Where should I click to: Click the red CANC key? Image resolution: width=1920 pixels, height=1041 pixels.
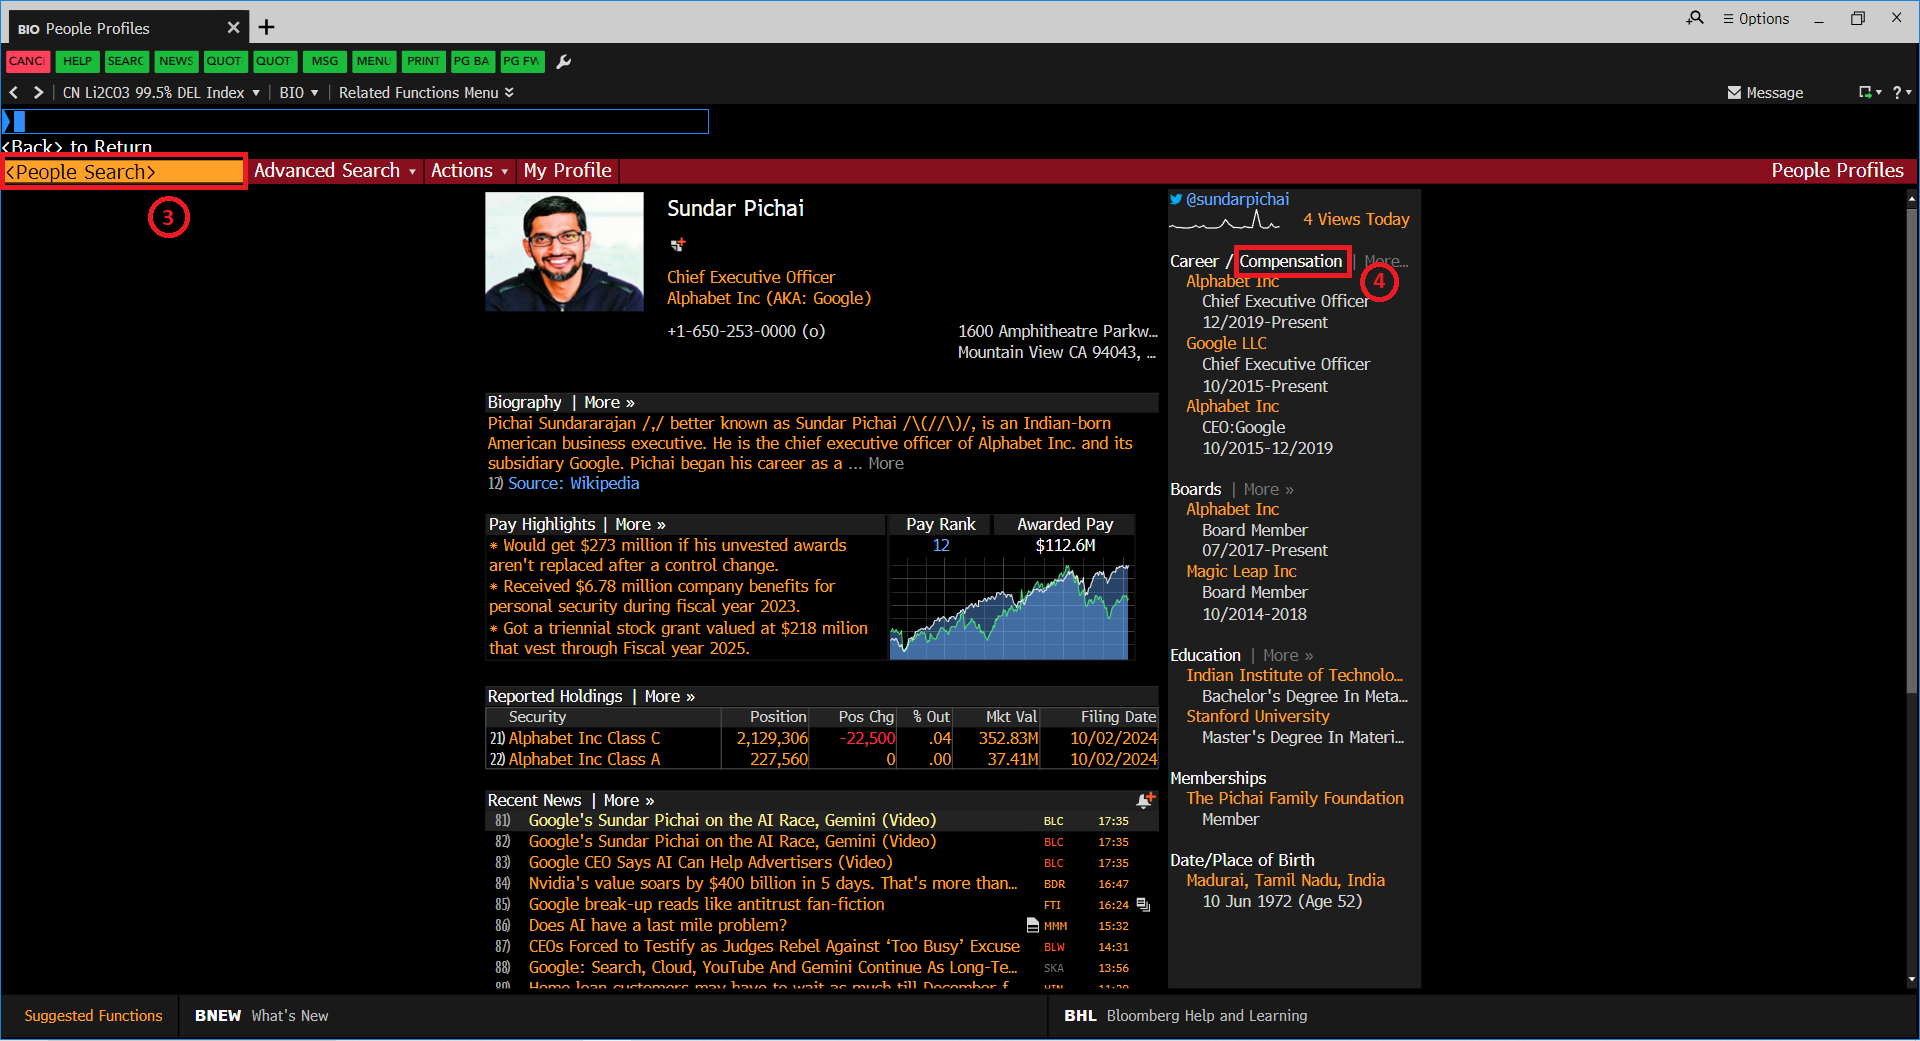pos(26,62)
